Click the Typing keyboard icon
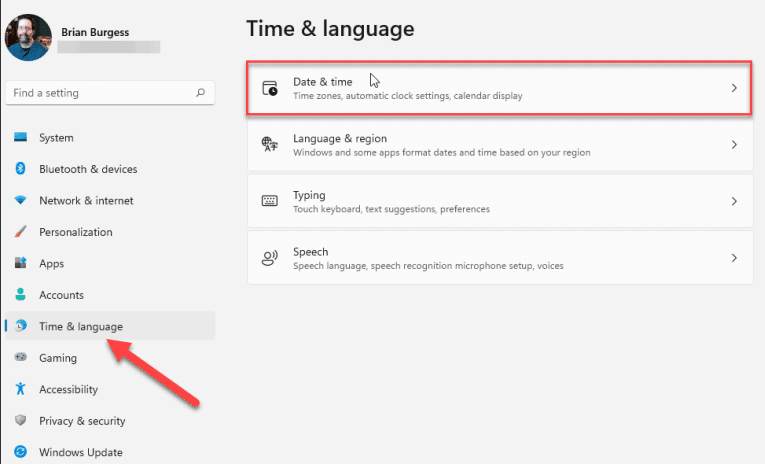765x464 pixels. (x=270, y=201)
